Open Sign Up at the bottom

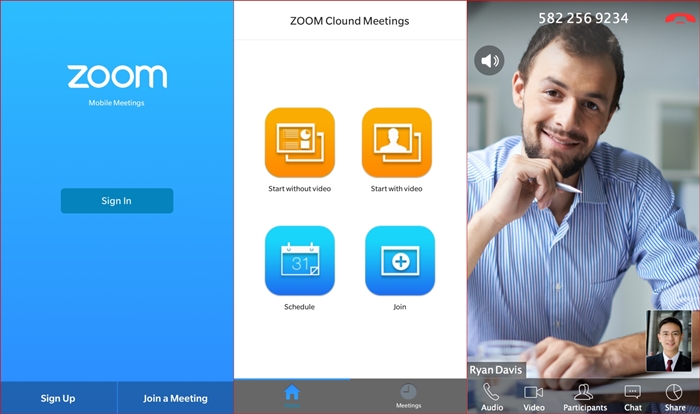click(58, 398)
